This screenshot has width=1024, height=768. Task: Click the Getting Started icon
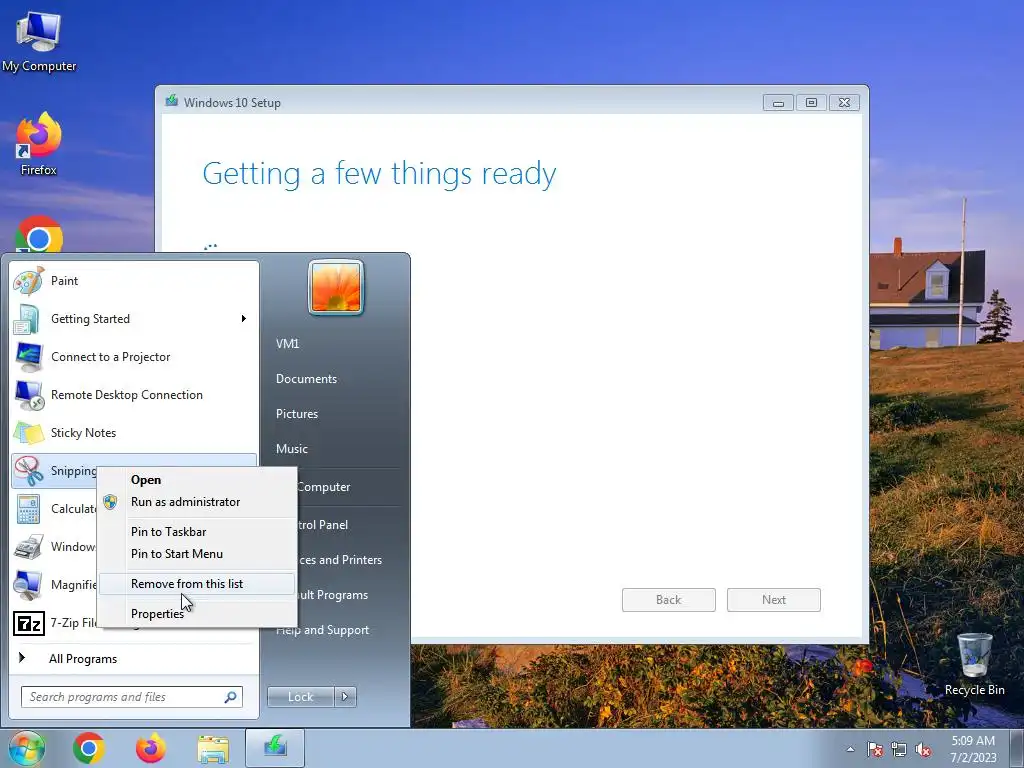click(x=29, y=319)
